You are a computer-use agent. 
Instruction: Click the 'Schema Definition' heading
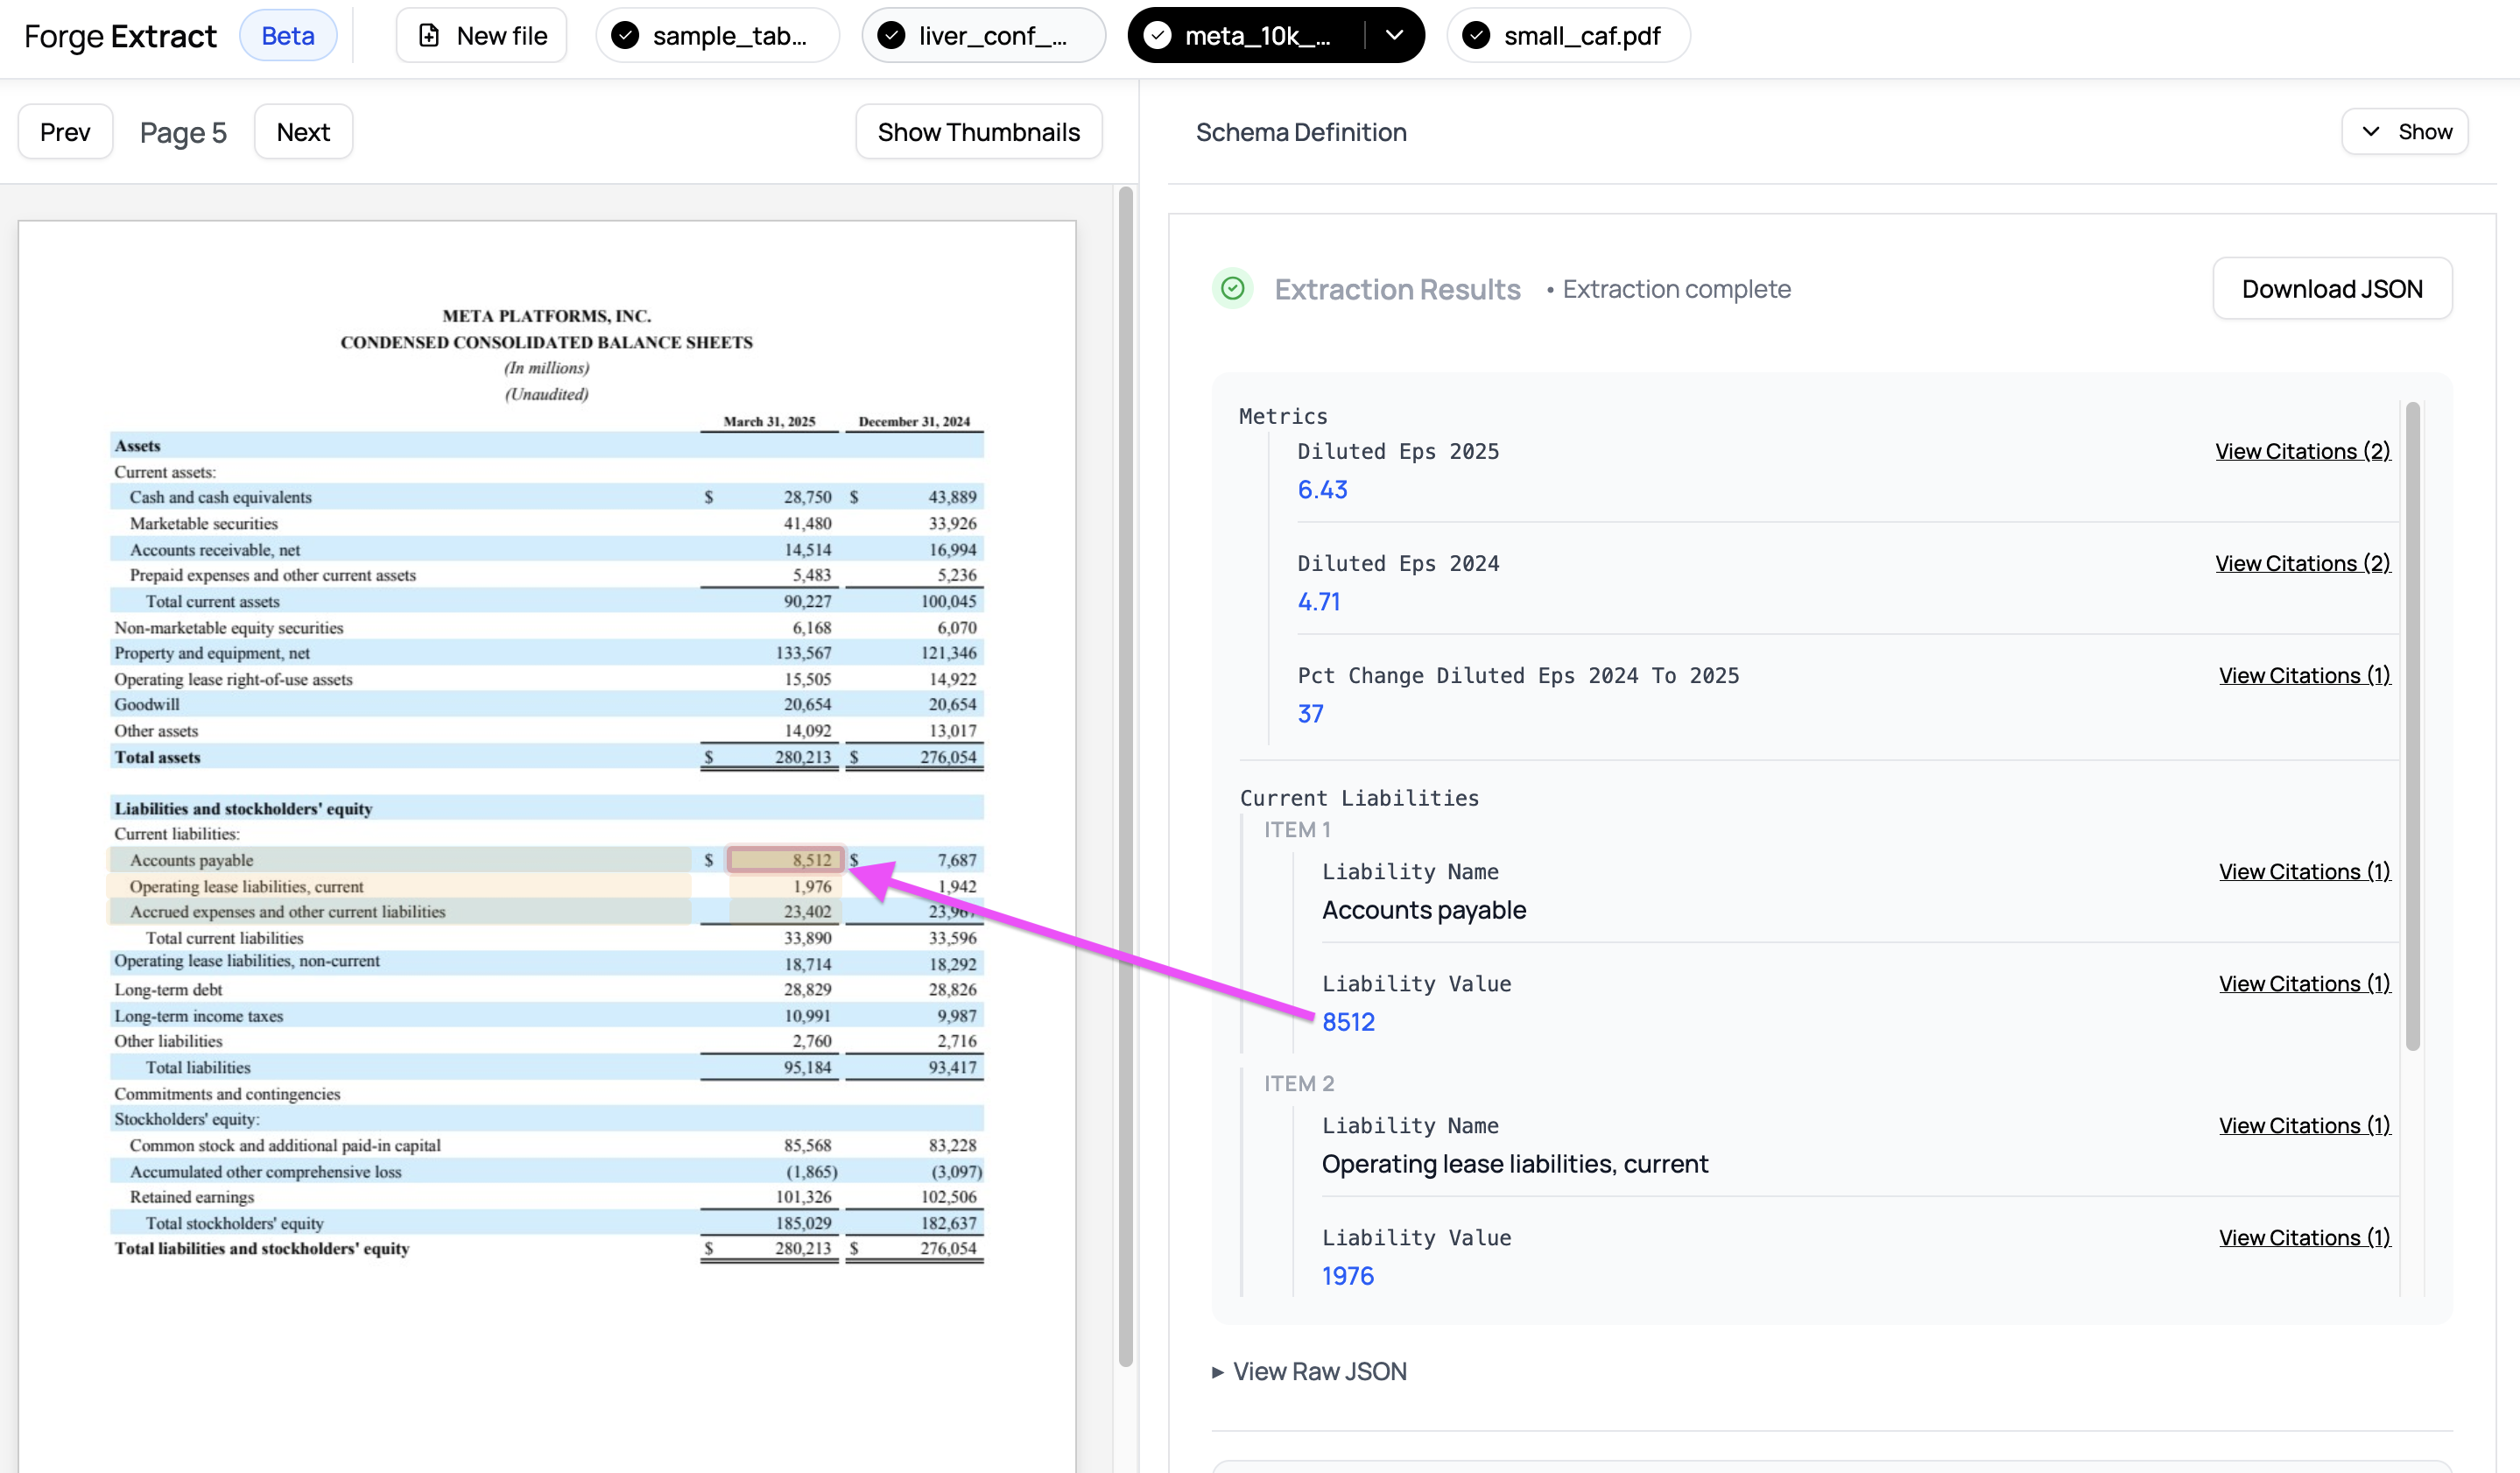[x=1301, y=132]
